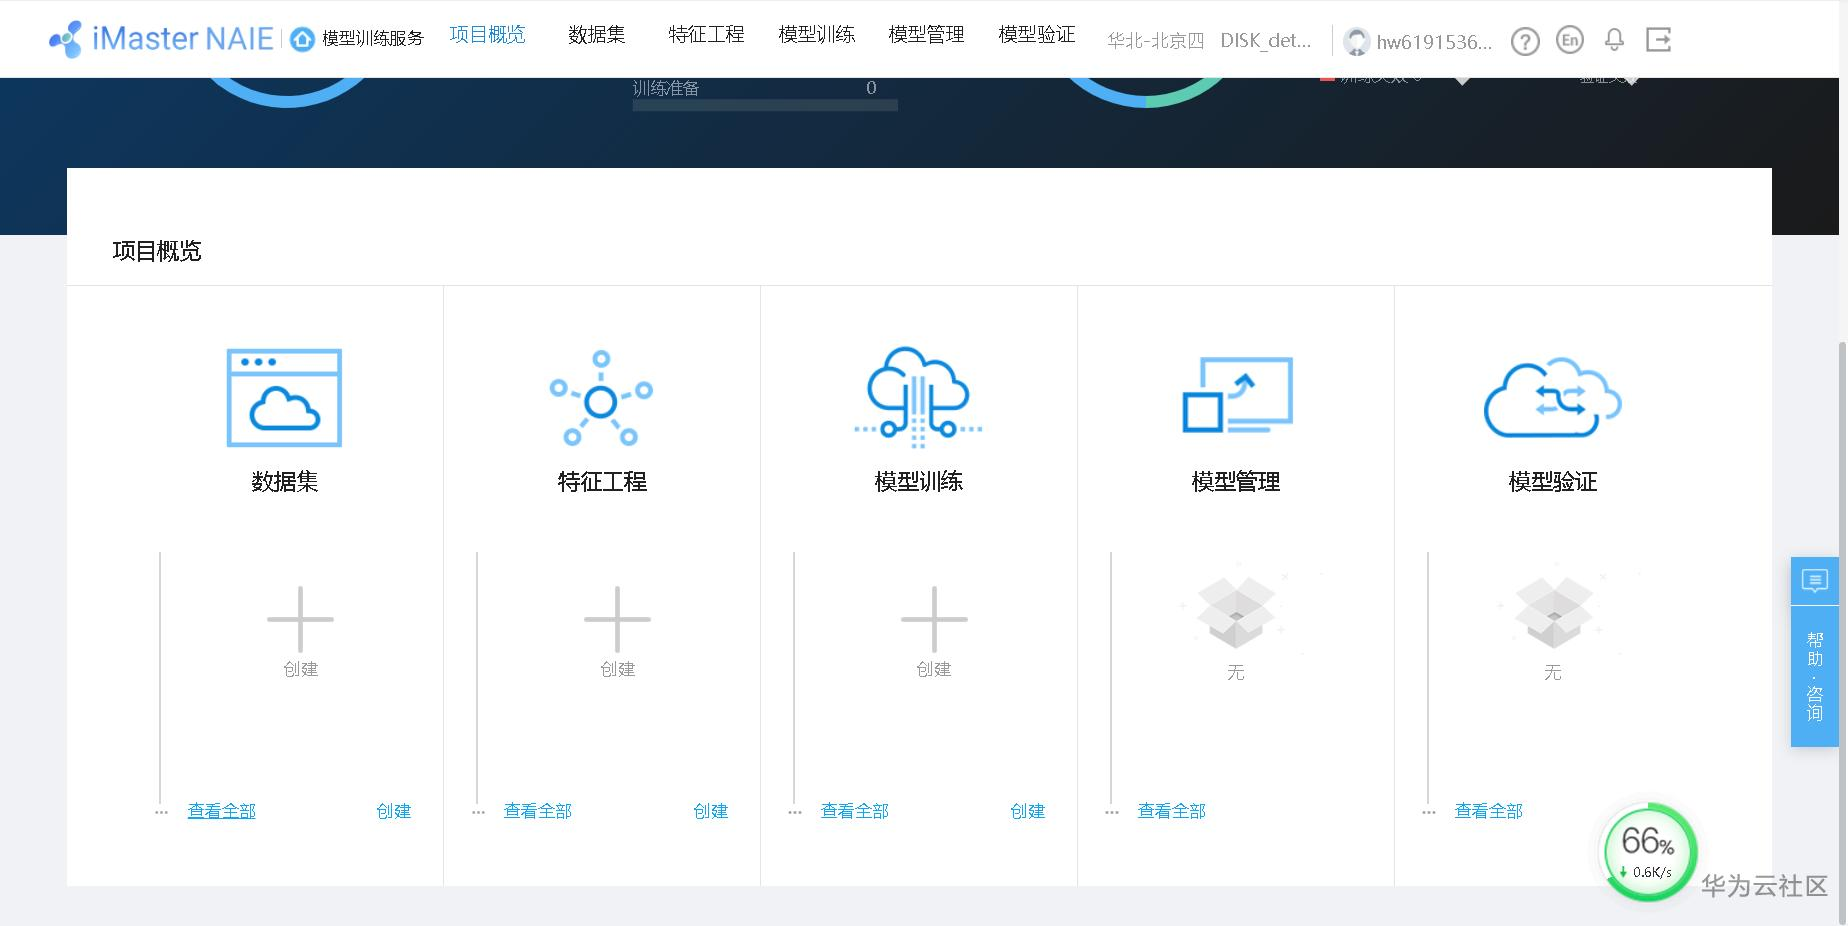Click the logout exit icon
The height and width of the screenshot is (926, 1848).
[1659, 40]
